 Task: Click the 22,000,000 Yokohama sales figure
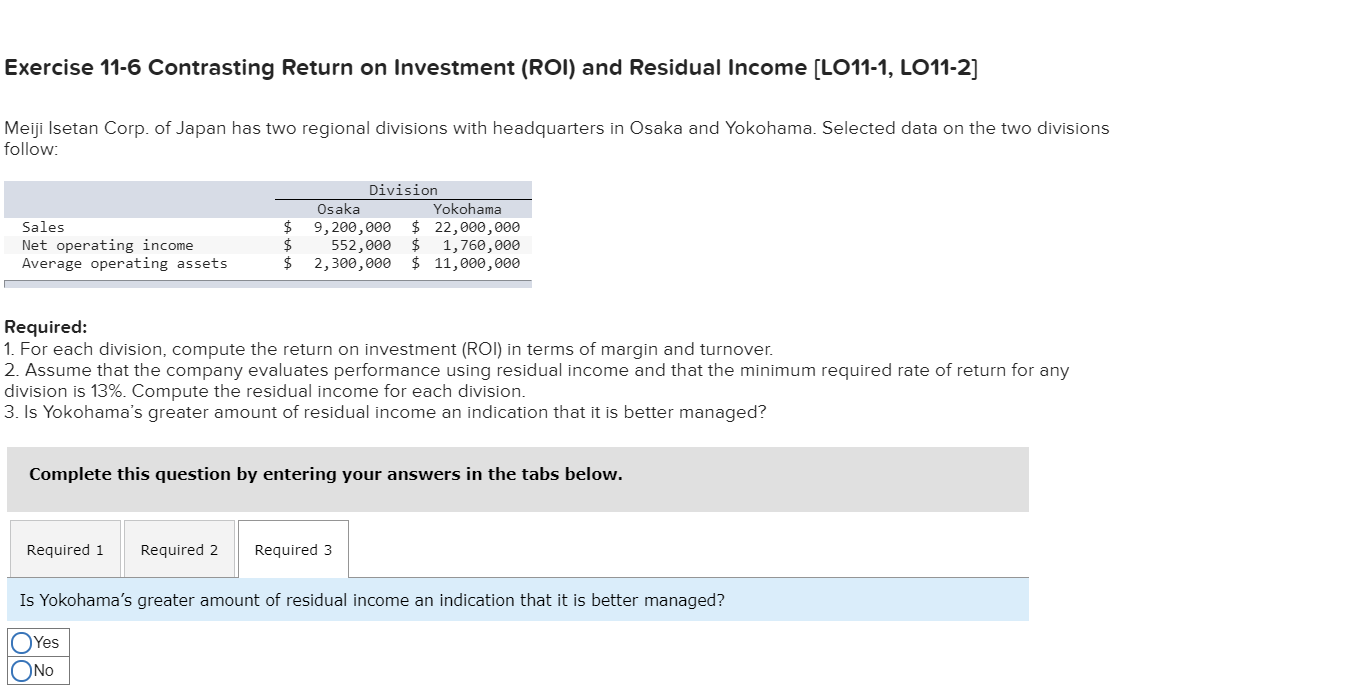click(x=478, y=226)
